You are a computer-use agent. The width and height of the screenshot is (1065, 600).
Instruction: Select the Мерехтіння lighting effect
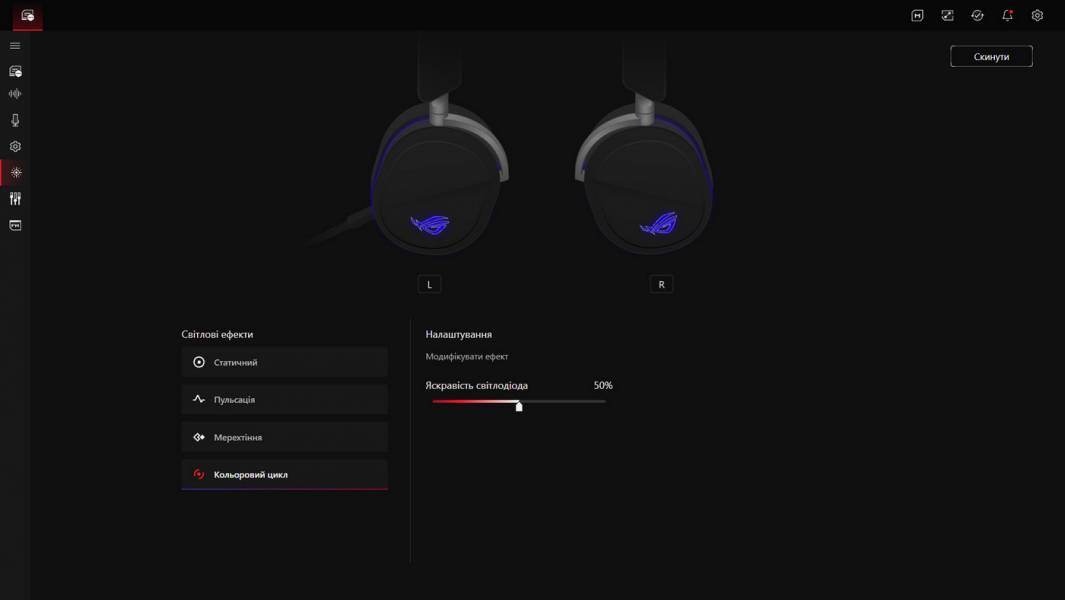coord(285,437)
